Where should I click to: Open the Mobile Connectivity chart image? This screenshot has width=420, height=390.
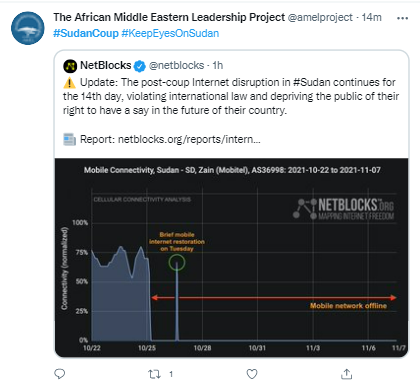[232, 257]
